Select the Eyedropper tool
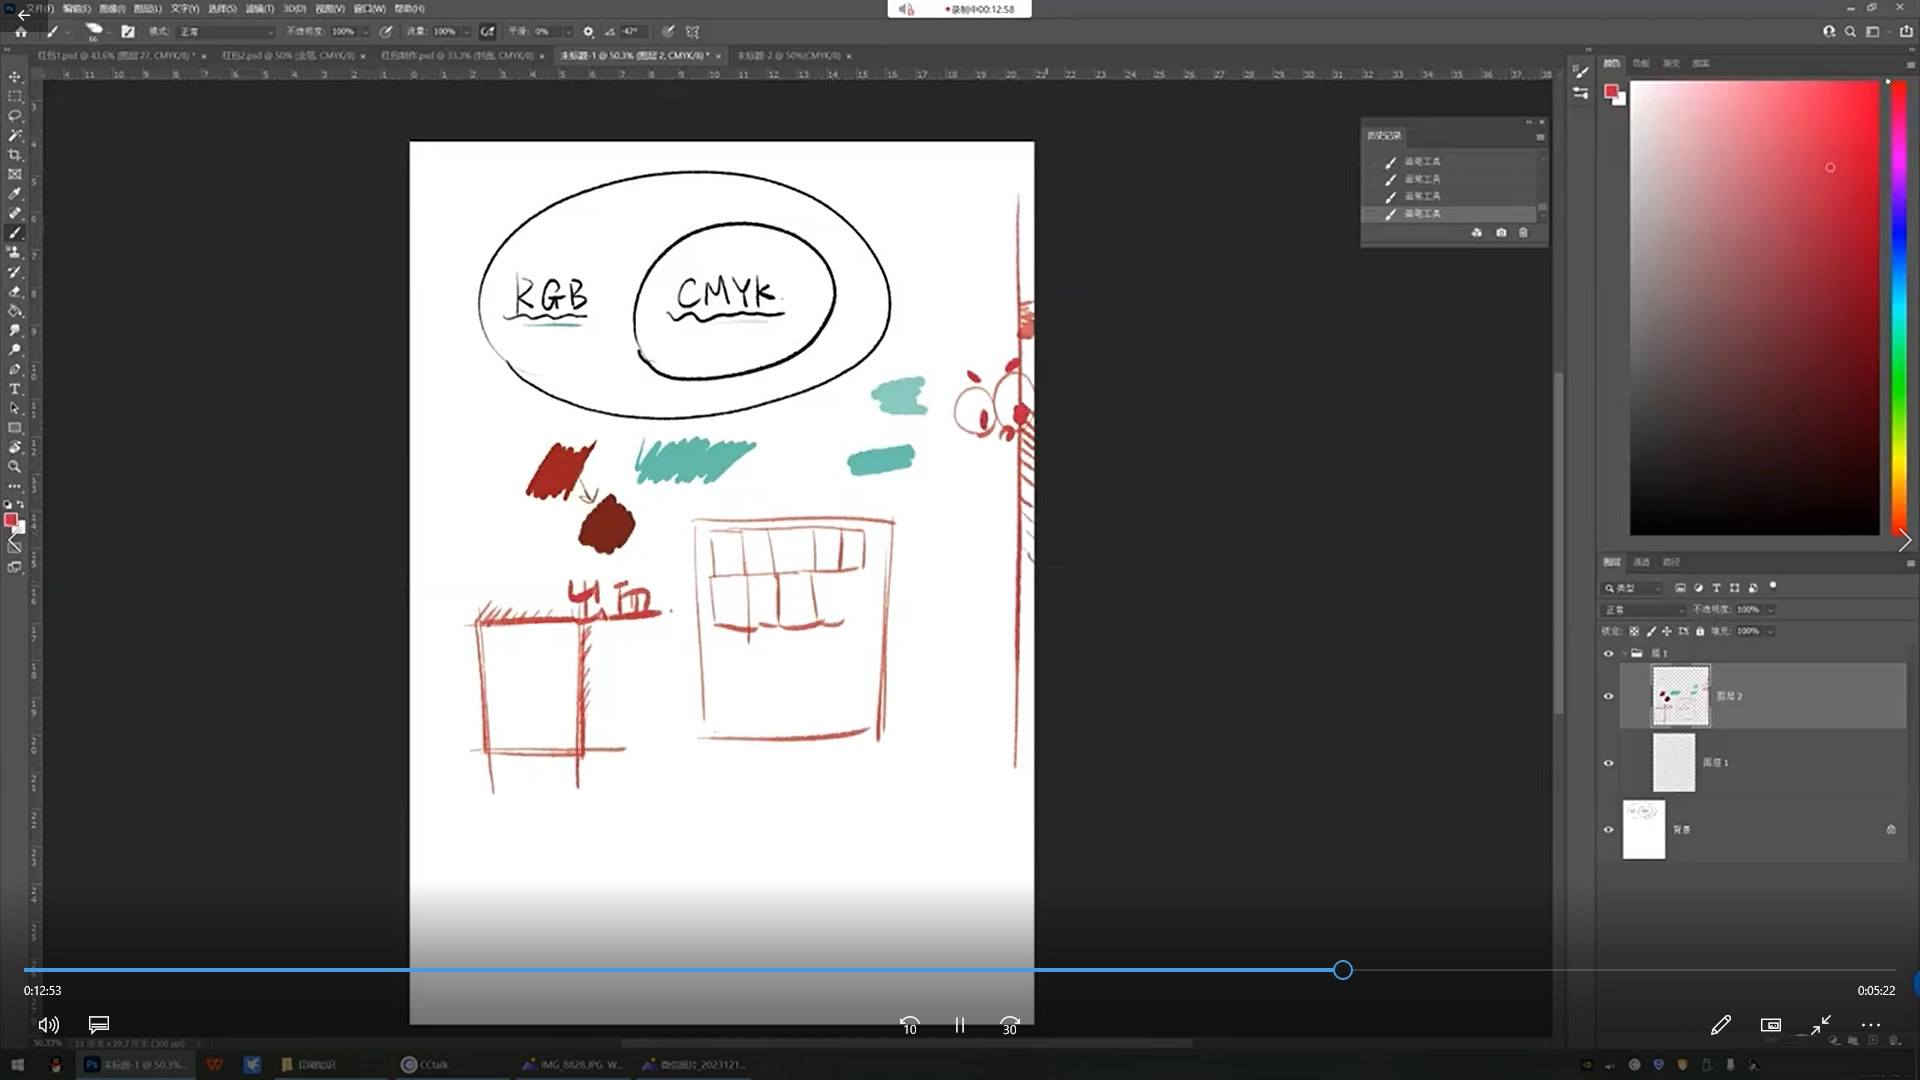1920x1080 pixels. [x=14, y=194]
